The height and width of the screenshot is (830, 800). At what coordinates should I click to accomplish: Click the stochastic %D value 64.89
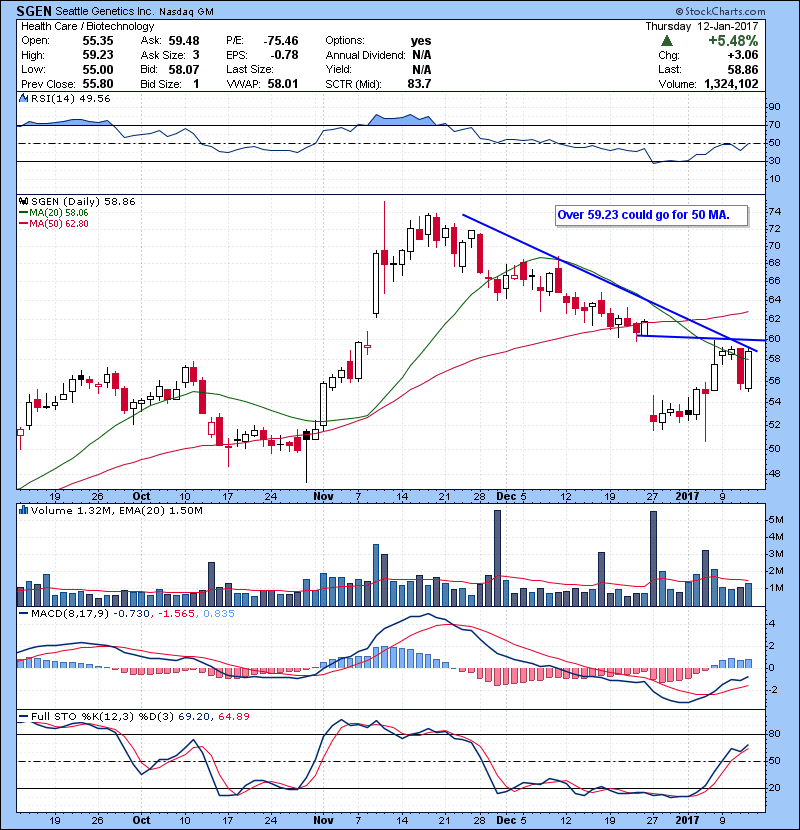233,717
